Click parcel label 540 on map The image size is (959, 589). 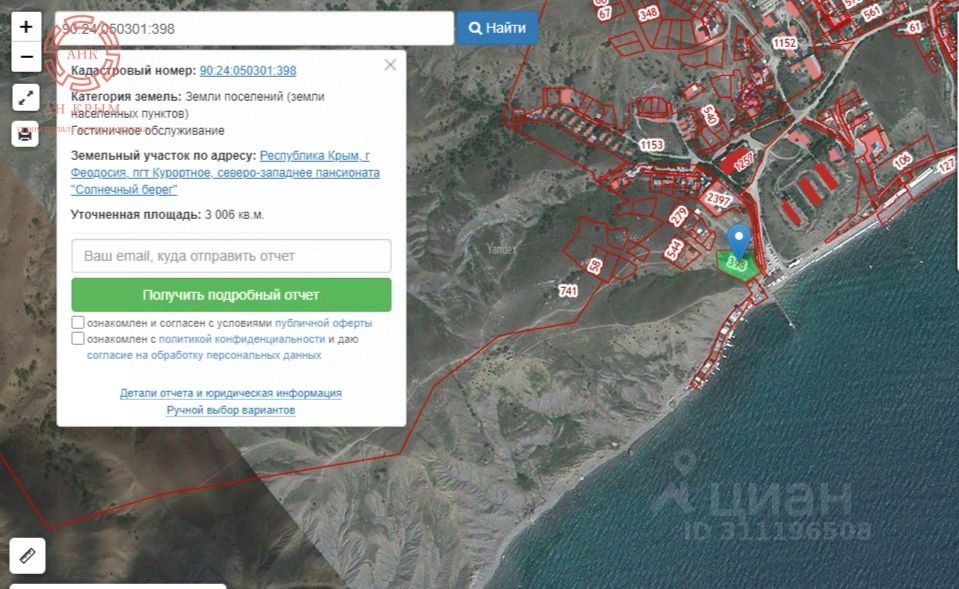pos(710,115)
